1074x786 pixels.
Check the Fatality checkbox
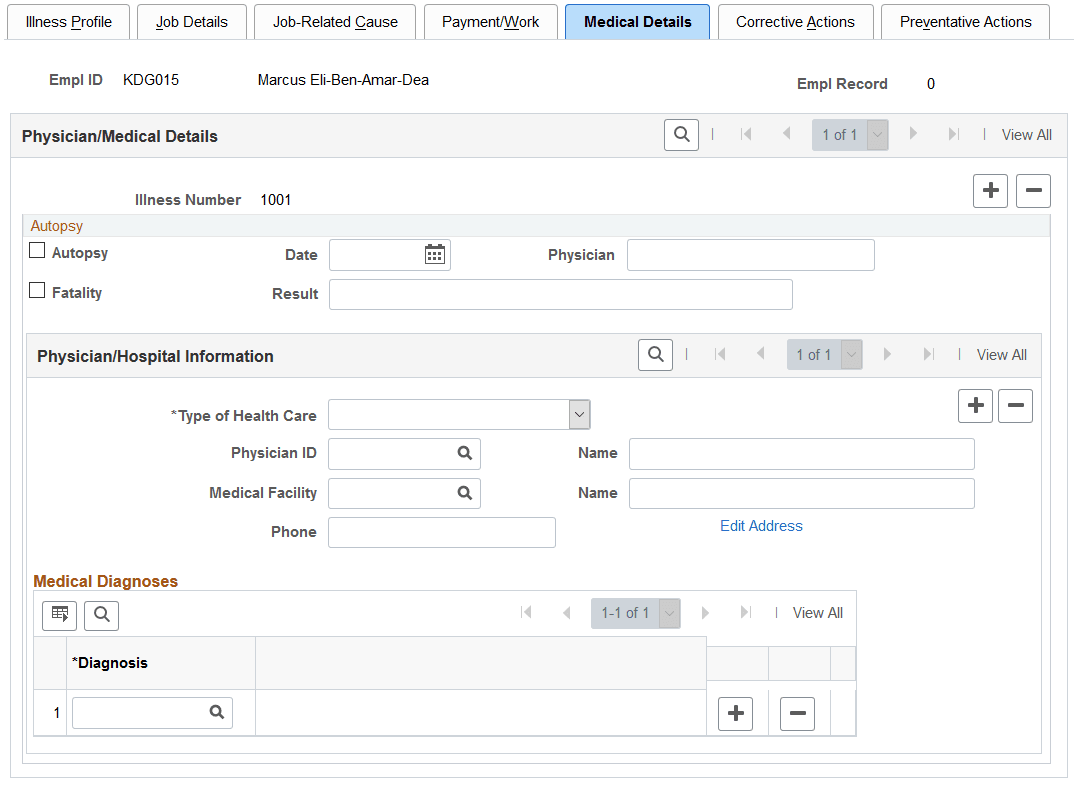tap(37, 290)
